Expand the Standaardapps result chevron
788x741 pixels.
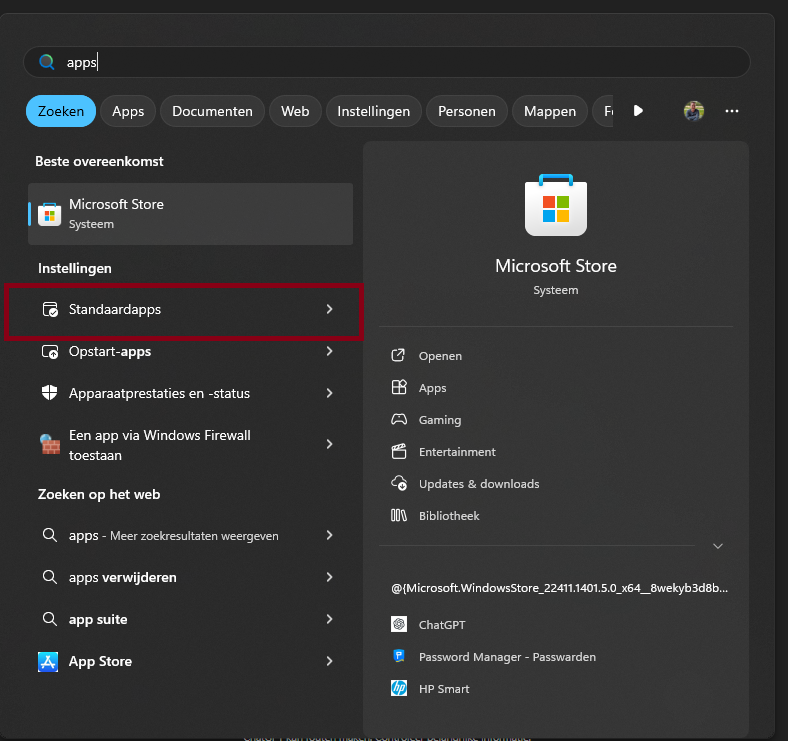[x=330, y=309]
